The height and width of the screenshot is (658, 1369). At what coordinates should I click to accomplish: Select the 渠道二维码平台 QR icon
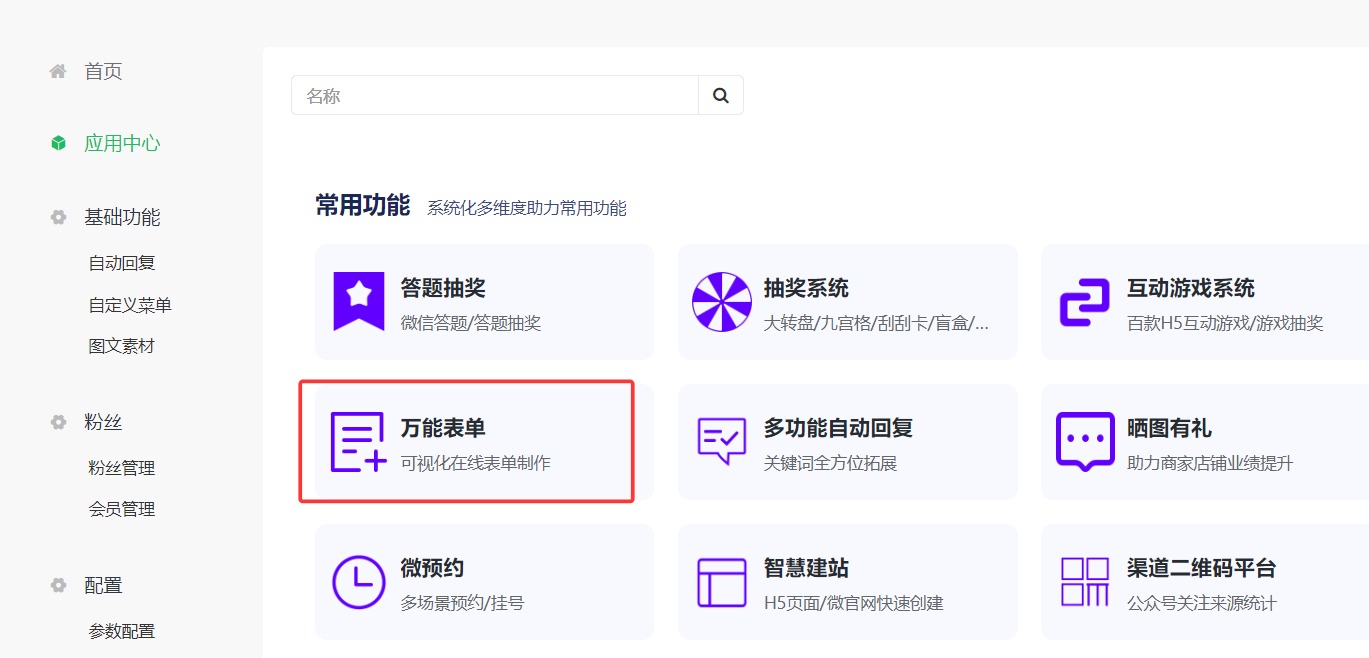[x=1085, y=581]
